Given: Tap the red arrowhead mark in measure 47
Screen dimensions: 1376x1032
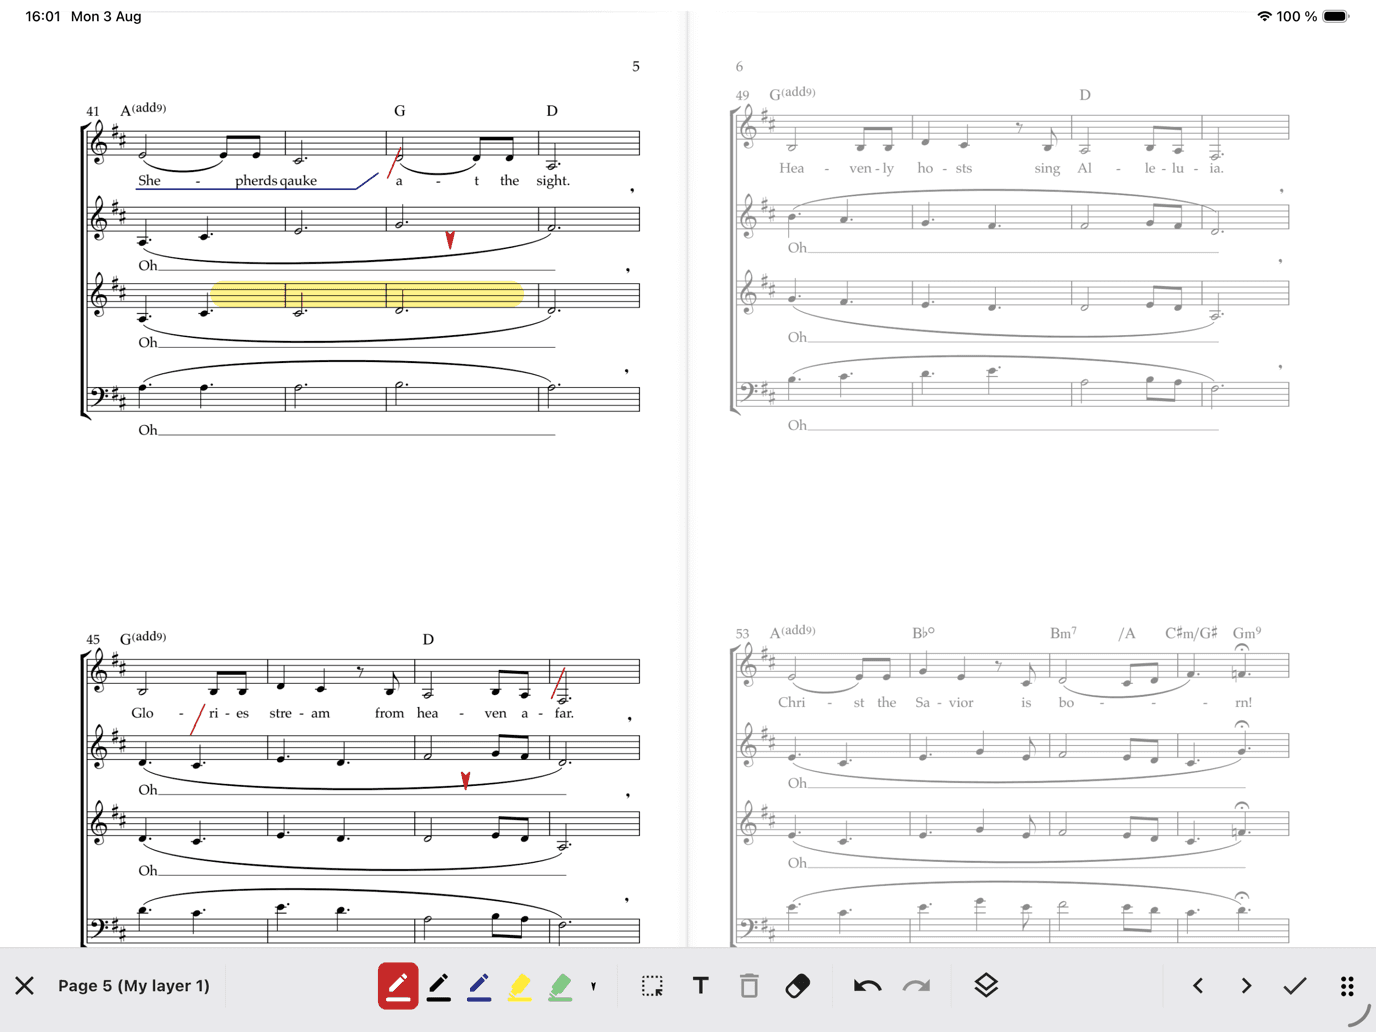Looking at the screenshot, I should (465, 779).
